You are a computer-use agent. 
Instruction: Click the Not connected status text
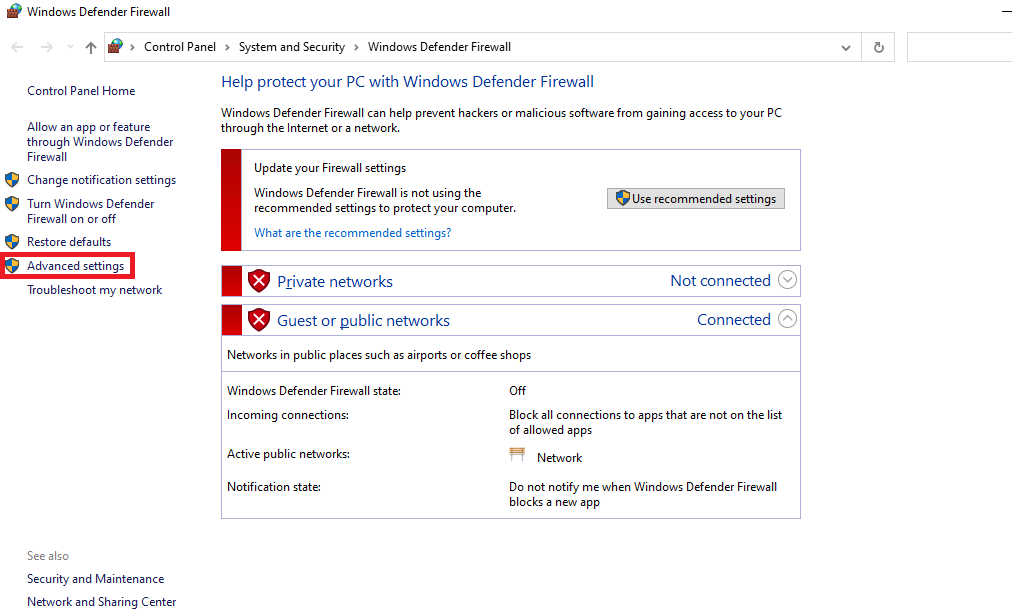720,281
